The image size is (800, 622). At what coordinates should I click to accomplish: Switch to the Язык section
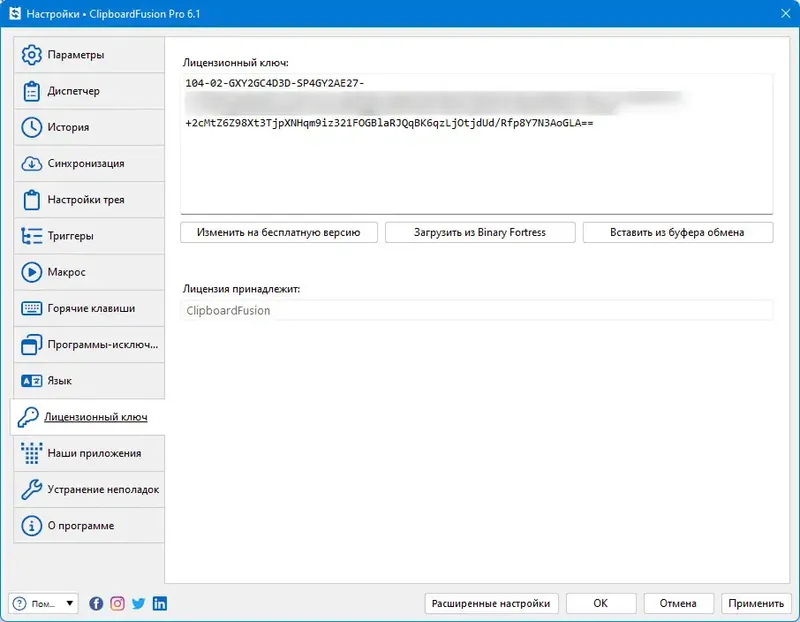pos(89,381)
